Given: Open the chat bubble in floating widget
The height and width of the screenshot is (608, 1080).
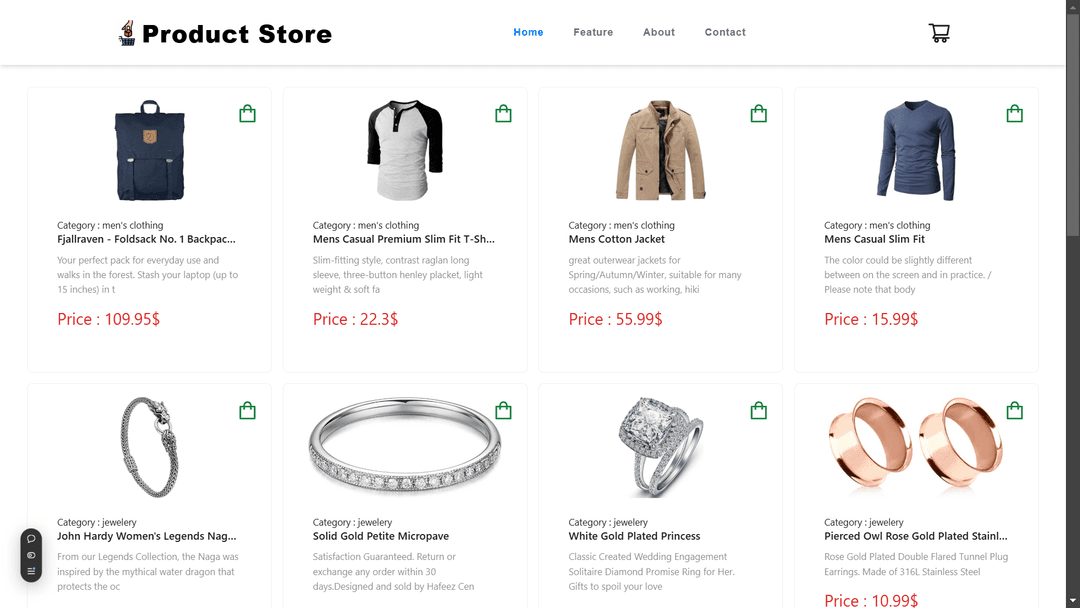Looking at the screenshot, I should [x=31, y=539].
